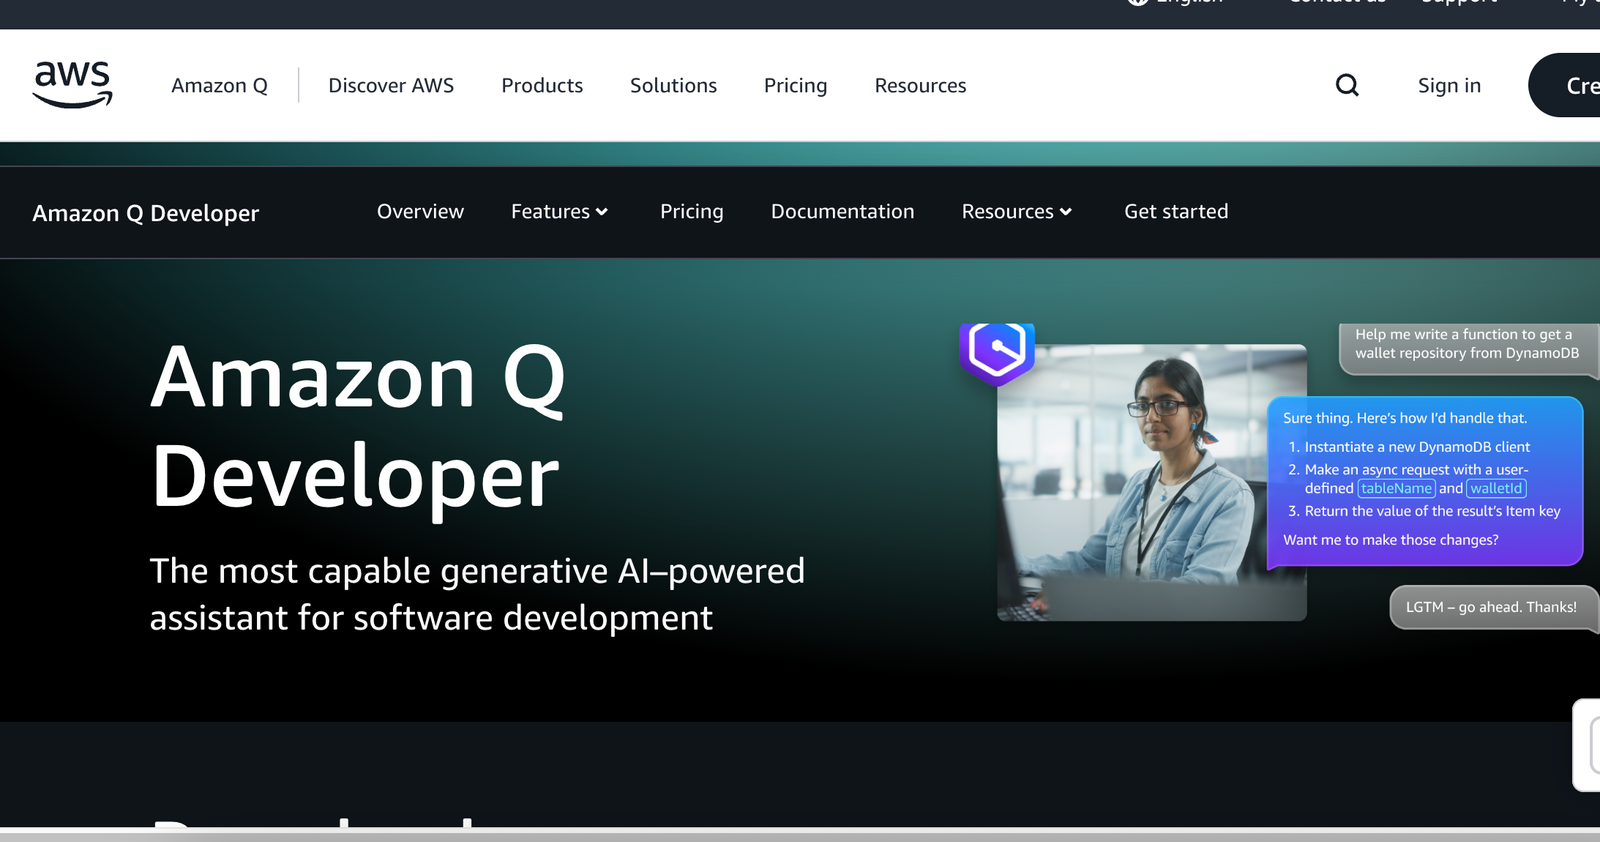Click the developer photo thumbnail
The height and width of the screenshot is (842, 1600).
click(1152, 483)
